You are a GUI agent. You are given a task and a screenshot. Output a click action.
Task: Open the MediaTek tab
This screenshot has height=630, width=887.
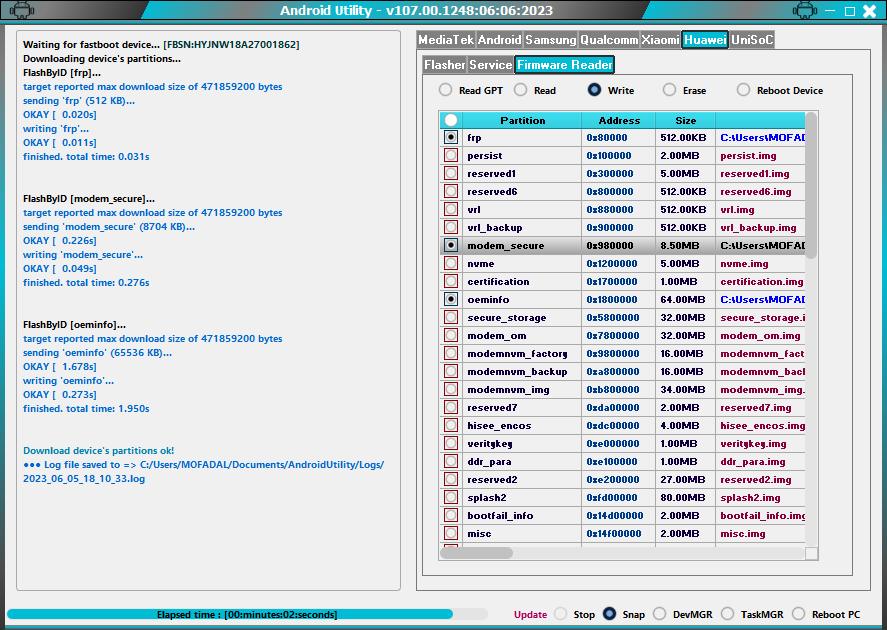(x=446, y=40)
